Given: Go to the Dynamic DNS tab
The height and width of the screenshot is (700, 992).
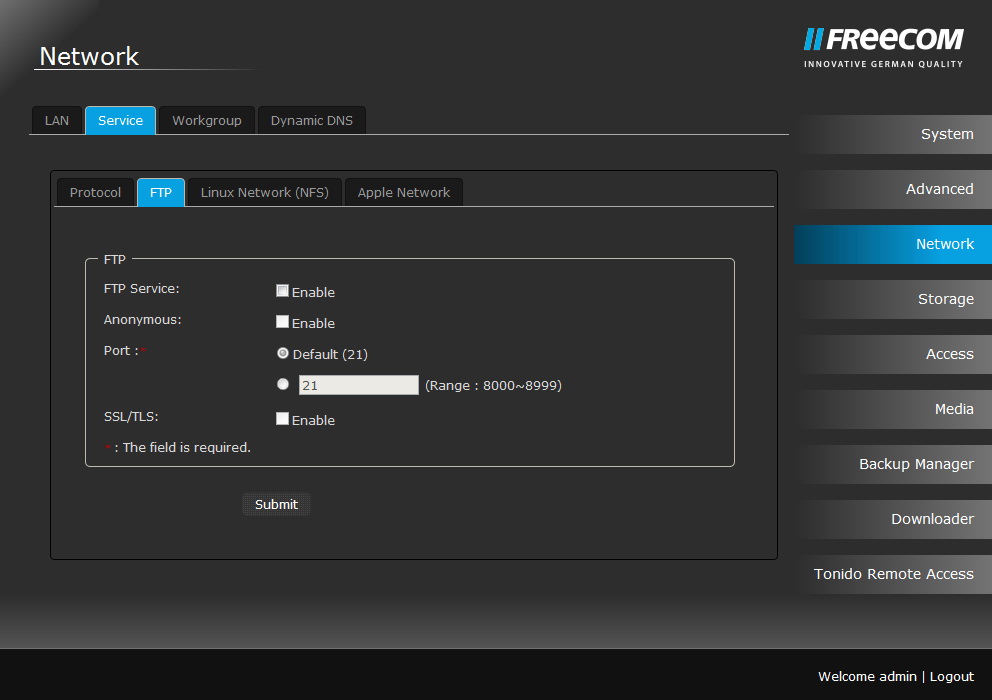Looking at the screenshot, I should [x=312, y=120].
